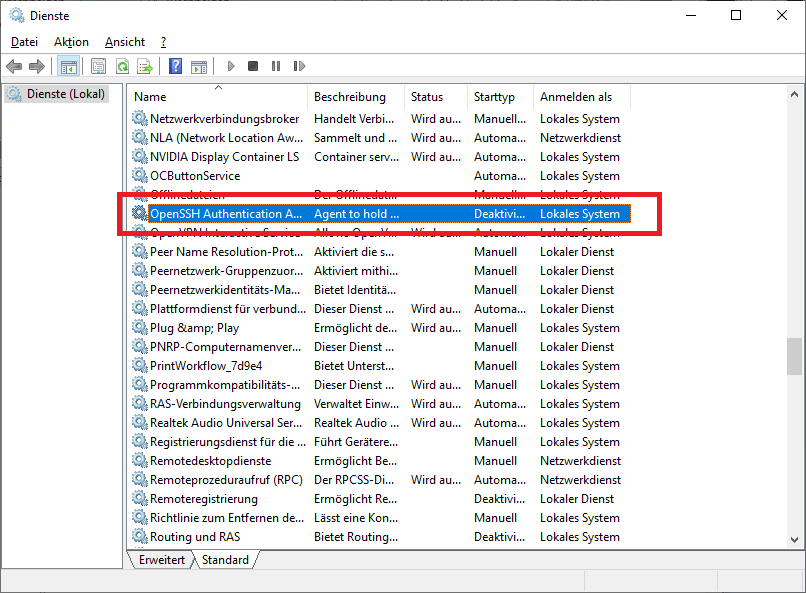Open the Datei menu
This screenshot has height=593, width=806.
pyautogui.click(x=24, y=42)
